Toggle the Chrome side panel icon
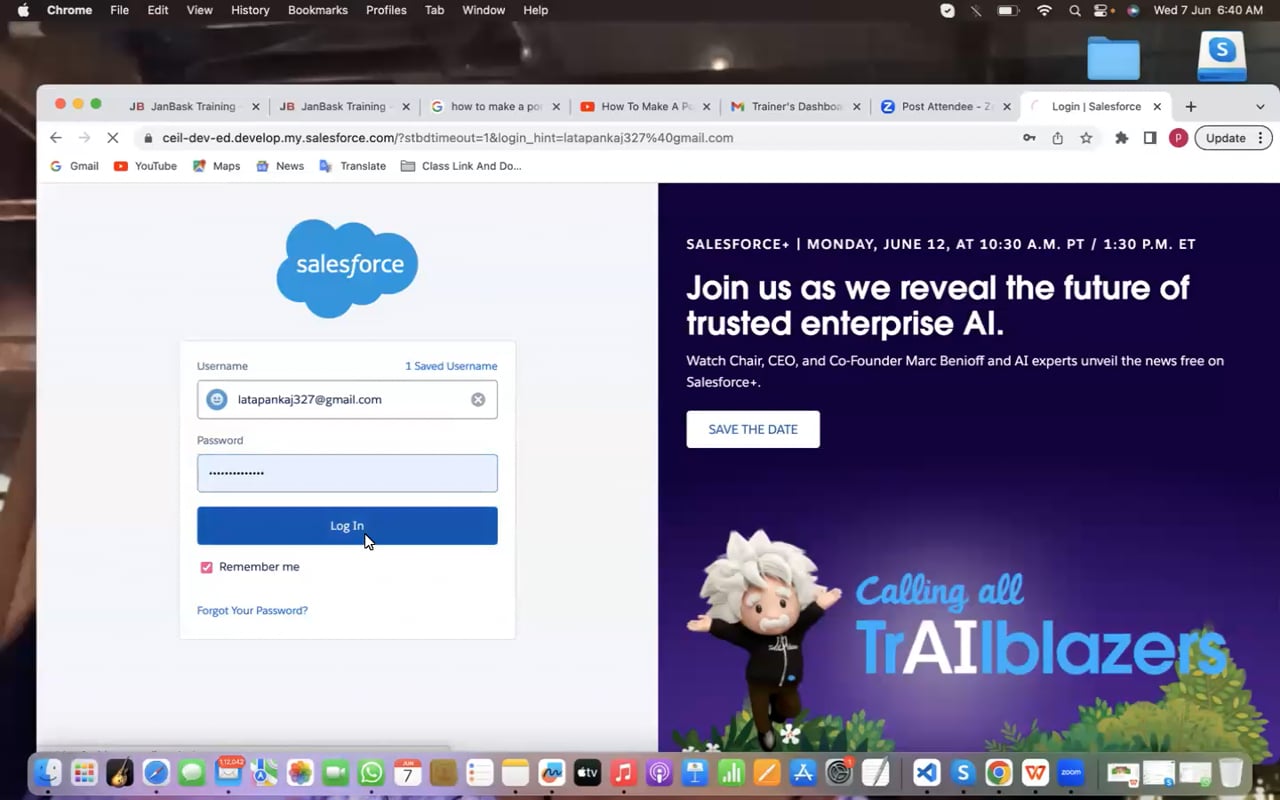The height and width of the screenshot is (800, 1280). 1150,138
